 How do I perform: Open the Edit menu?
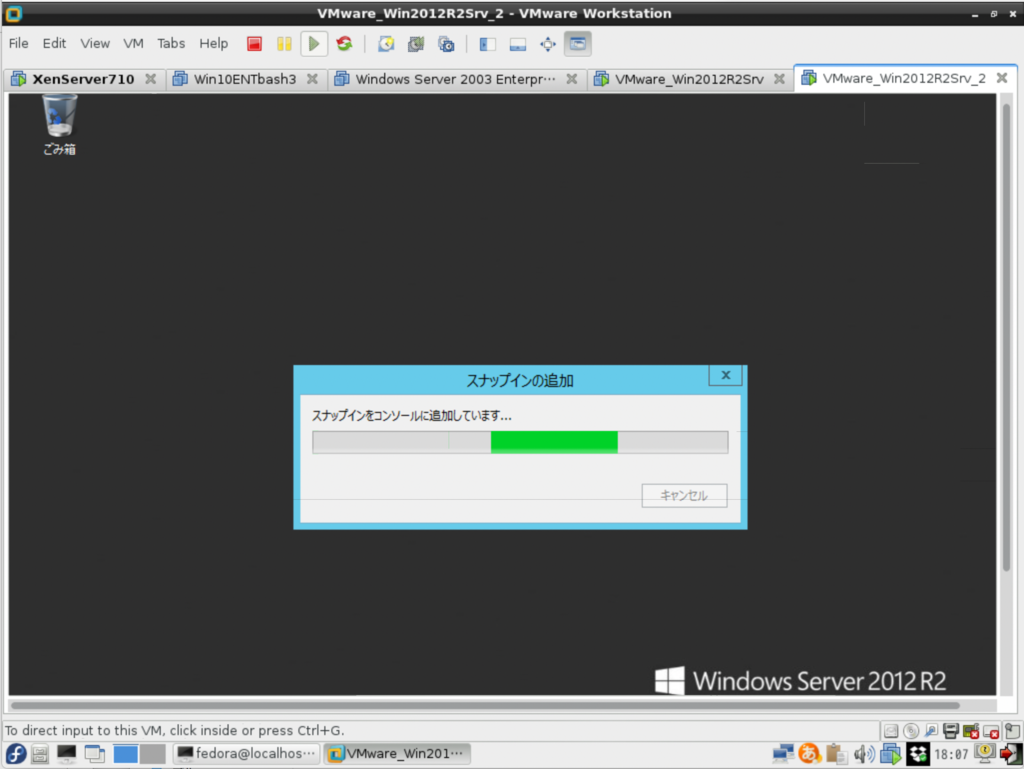pos(54,43)
